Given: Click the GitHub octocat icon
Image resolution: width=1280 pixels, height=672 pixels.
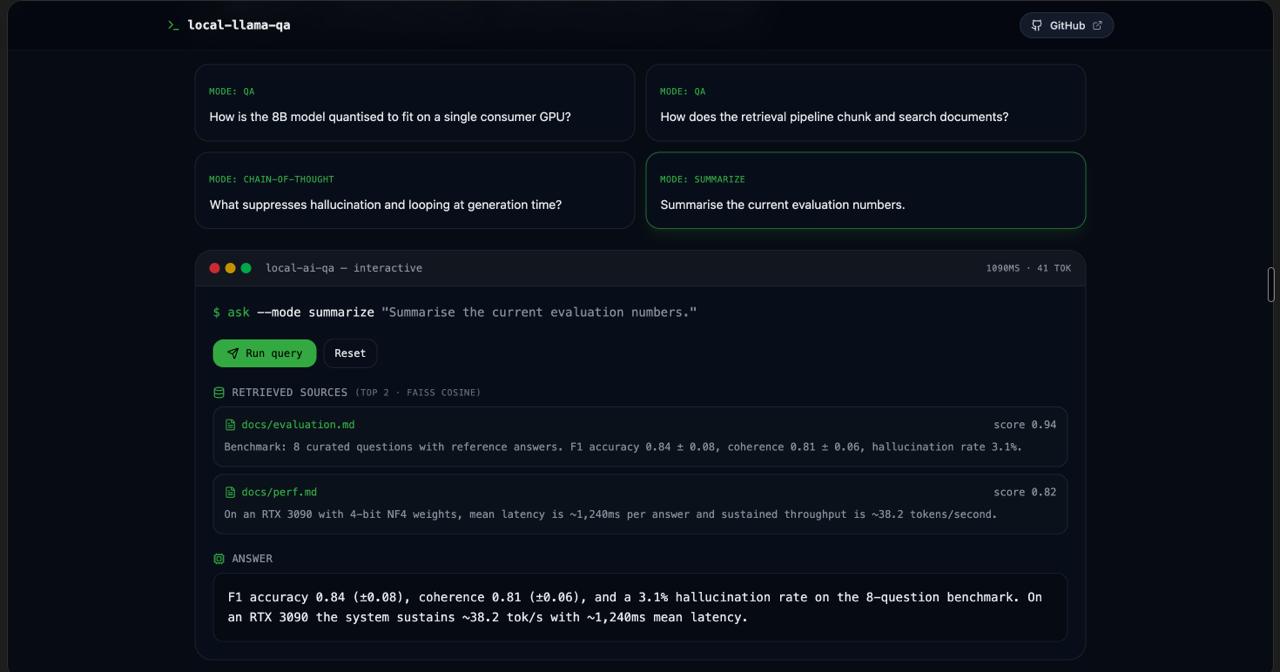Looking at the screenshot, I should tap(1037, 25).
